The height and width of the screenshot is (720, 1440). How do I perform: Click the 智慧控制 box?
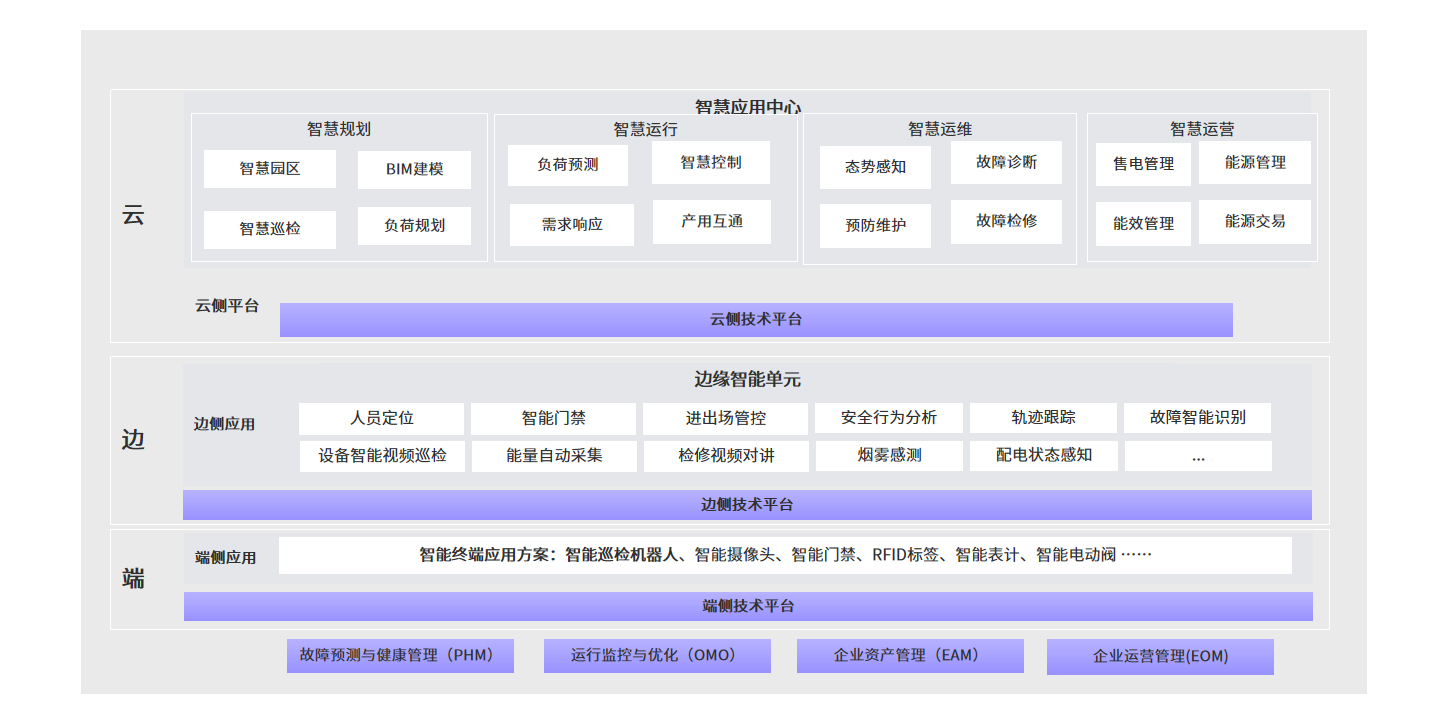pos(710,163)
